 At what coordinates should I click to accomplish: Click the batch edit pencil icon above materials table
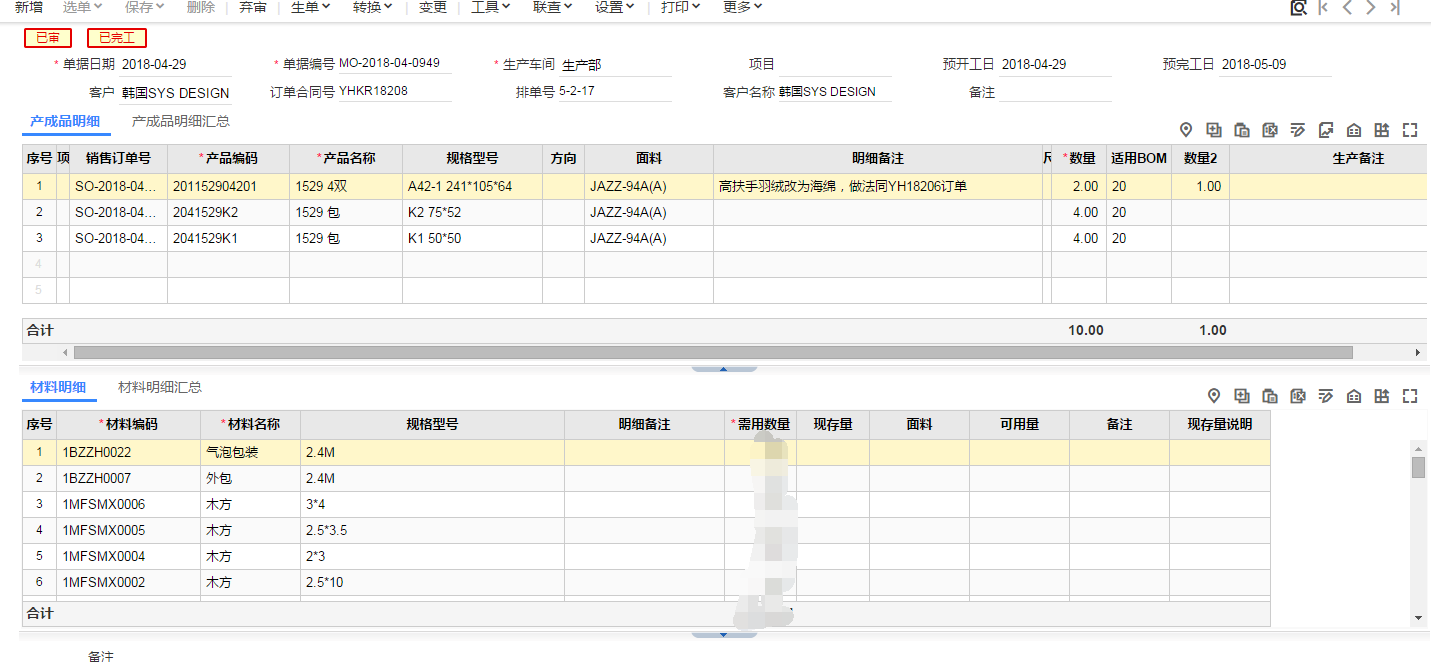point(1326,396)
